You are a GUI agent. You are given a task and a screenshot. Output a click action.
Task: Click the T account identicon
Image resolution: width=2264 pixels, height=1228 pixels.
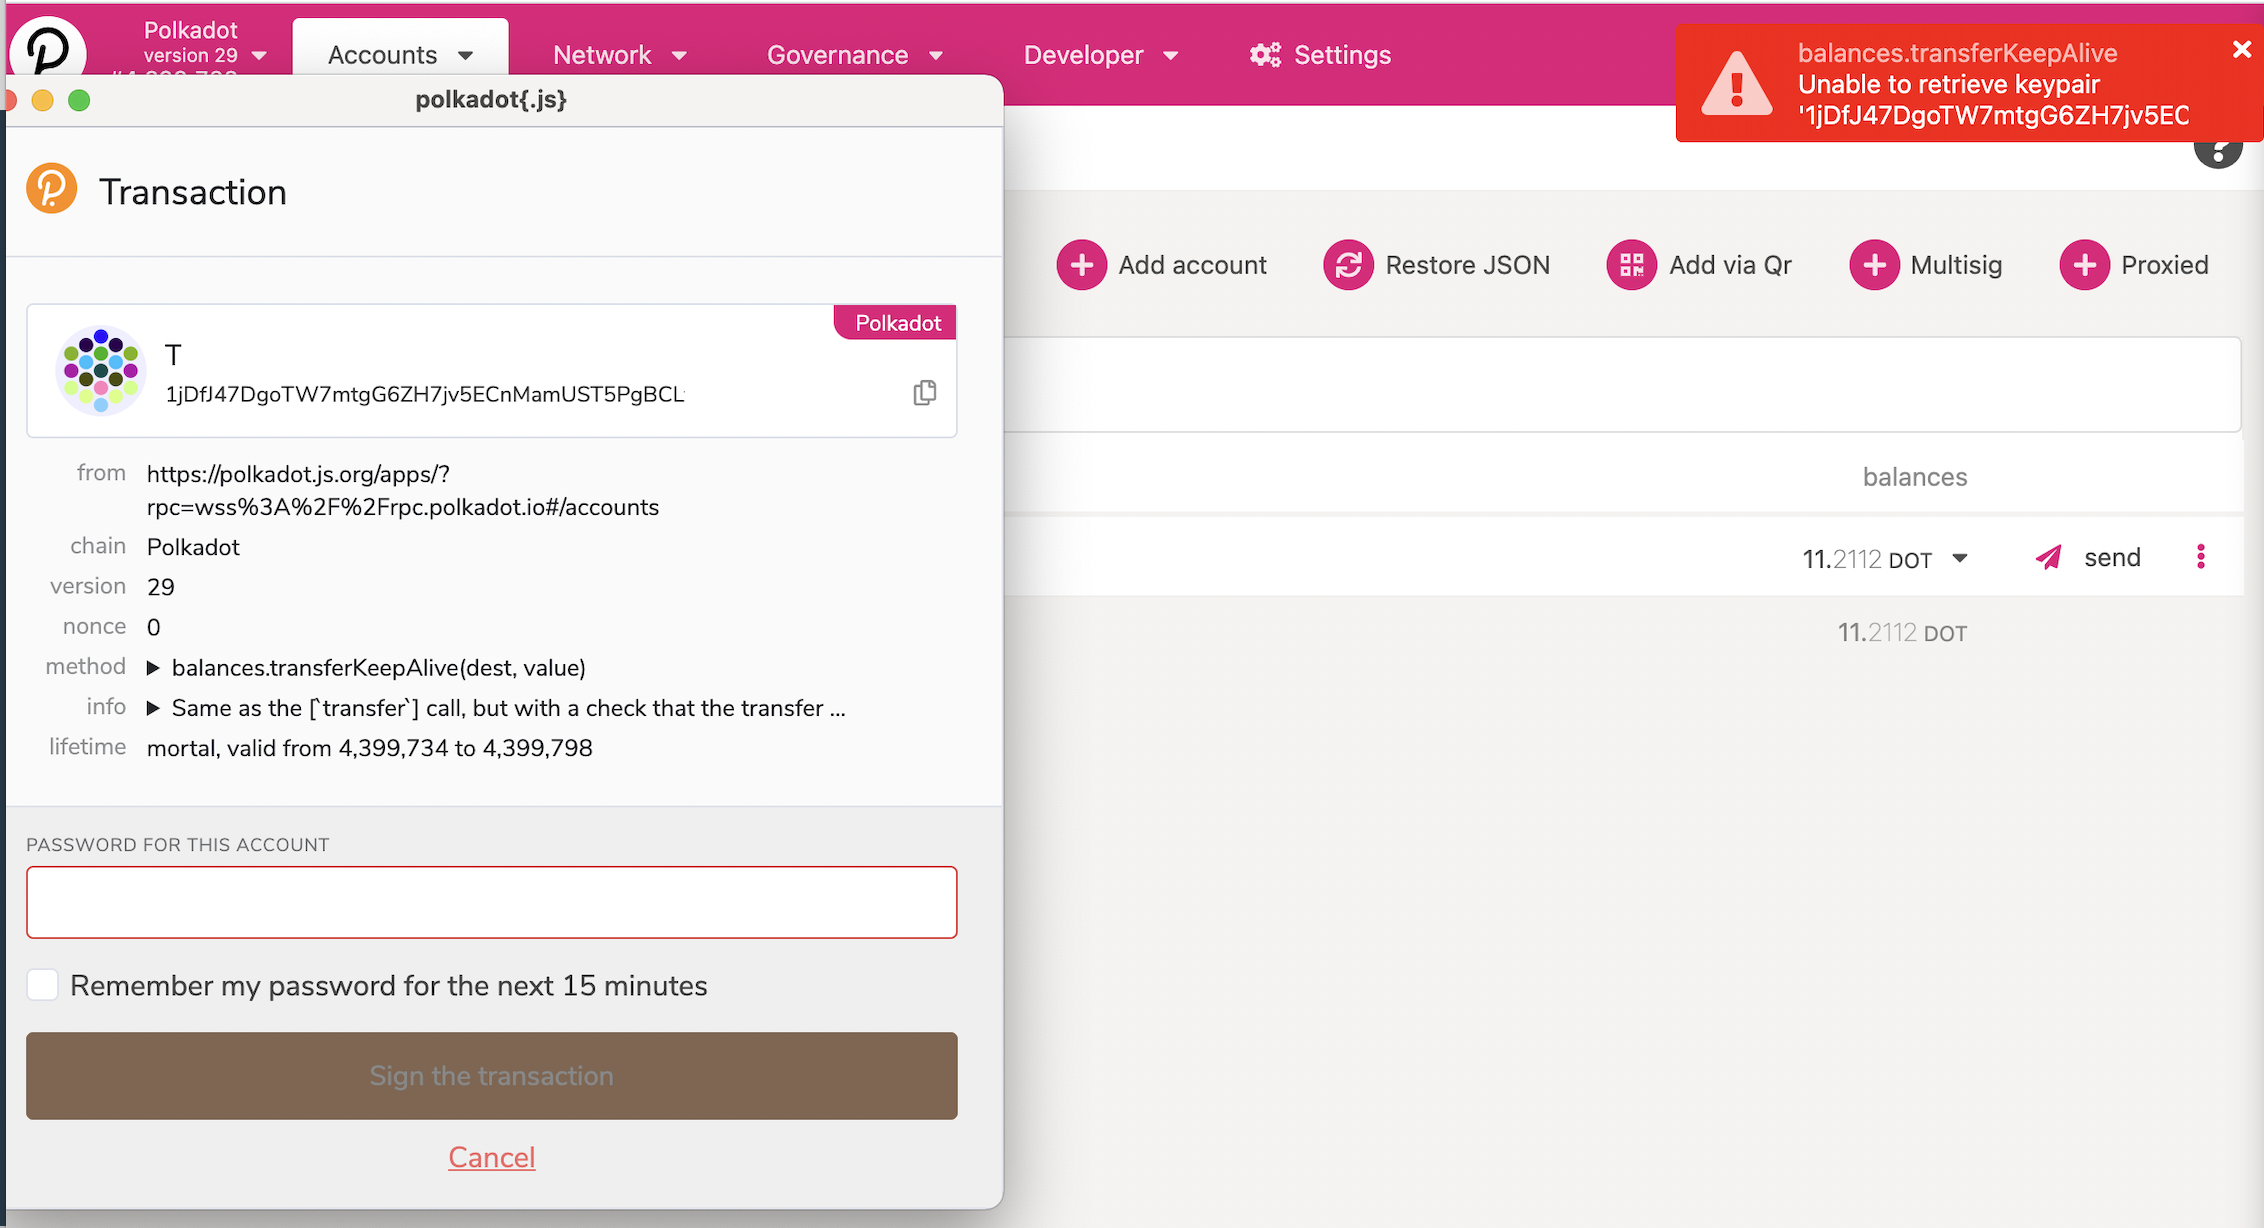(x=100, y=371)
